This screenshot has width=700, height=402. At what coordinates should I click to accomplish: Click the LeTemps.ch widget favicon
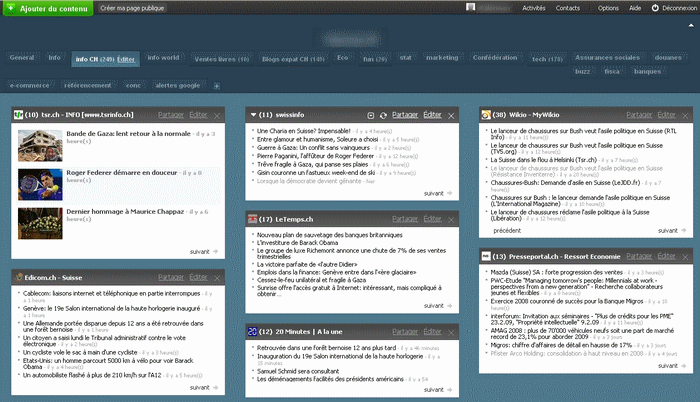pyautogui.click(x=253, y=219)
